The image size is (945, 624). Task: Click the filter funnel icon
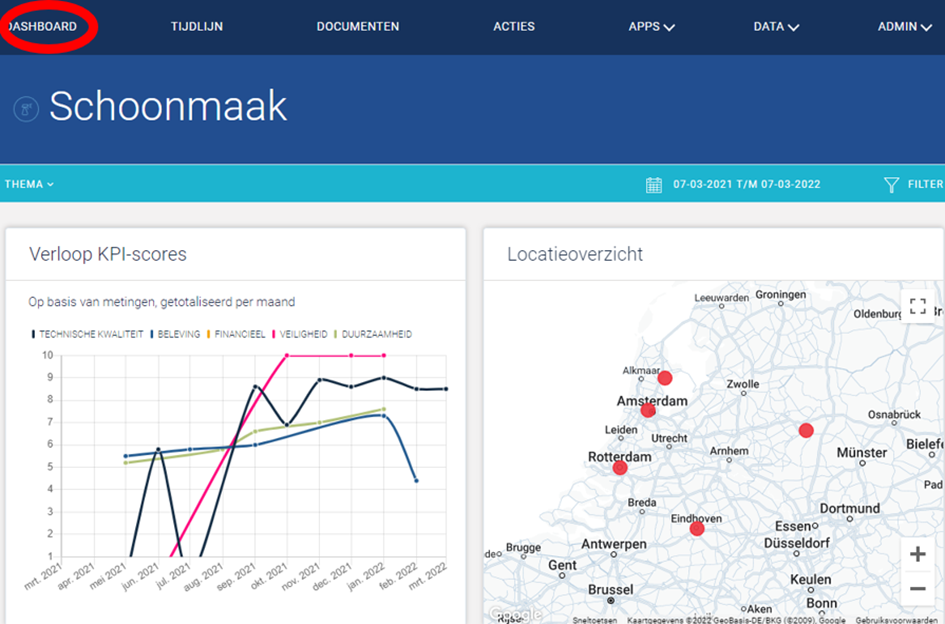click(x=891, y=184)
